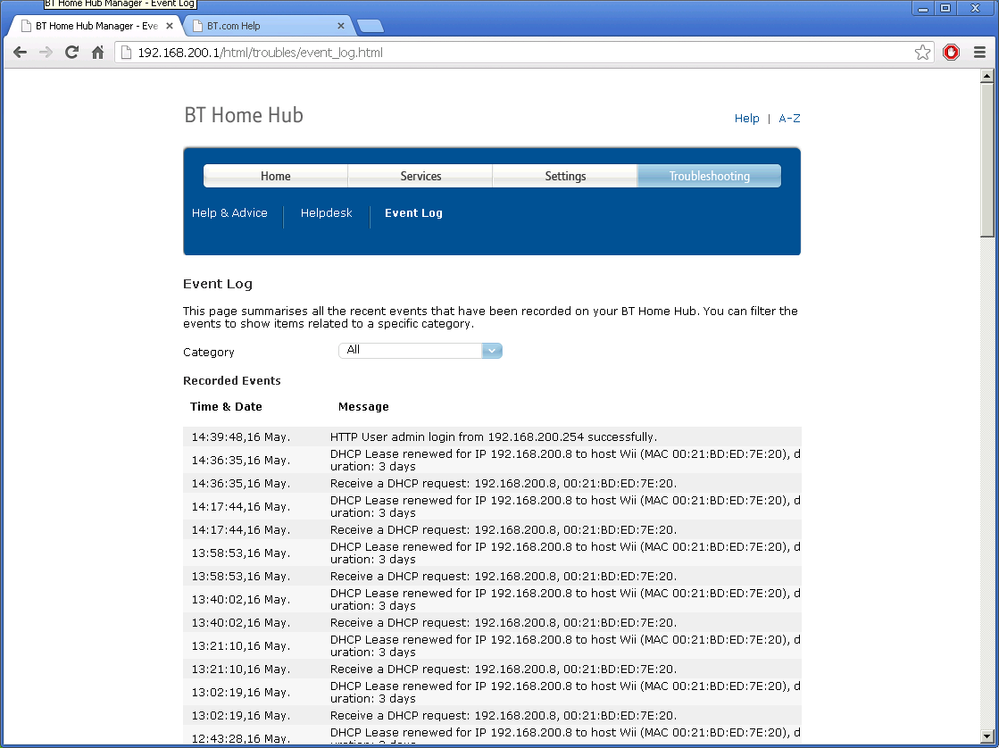The image size is (999, 748).
Task: Click the A-Z link at top right
Action: (789, 119)
